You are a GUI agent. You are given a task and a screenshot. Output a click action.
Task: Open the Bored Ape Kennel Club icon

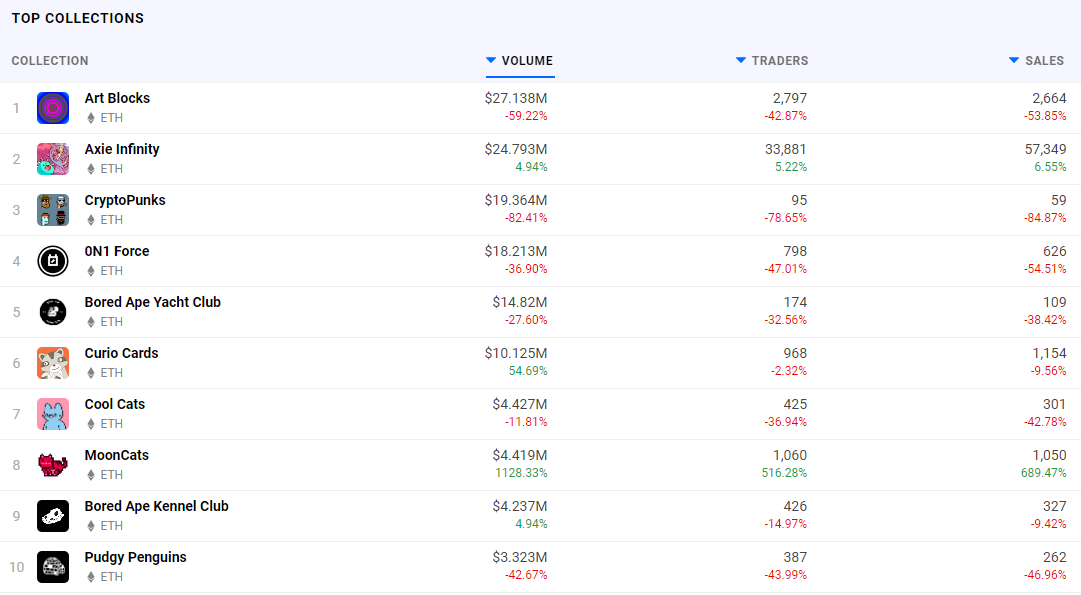coord(53,516)
